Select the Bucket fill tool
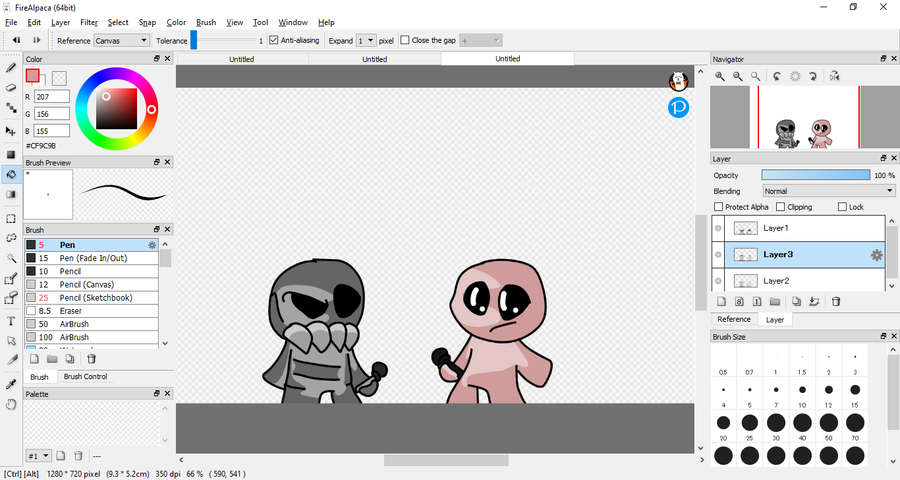This screenshot has width=900, height=480. [x=11, y=175]
